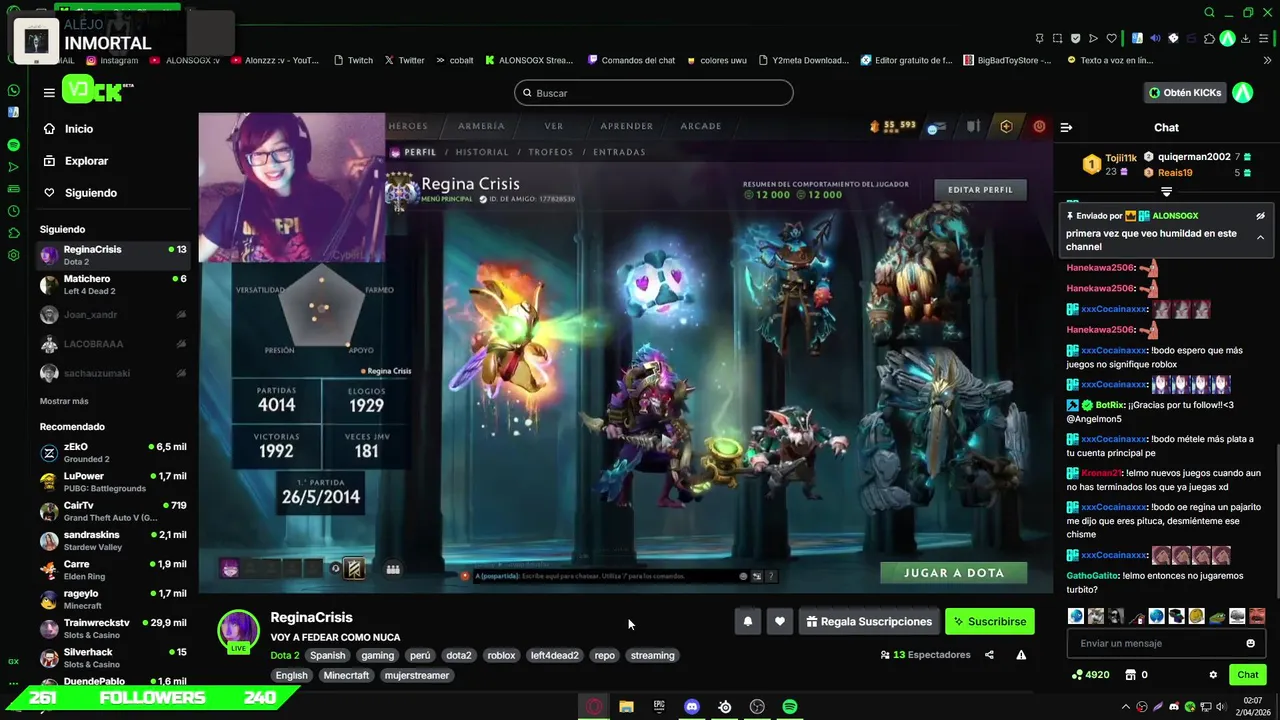Open Twitch bookmark in bookmarks bar
This screenshot has width=1280, height=720.
(353, 60)
